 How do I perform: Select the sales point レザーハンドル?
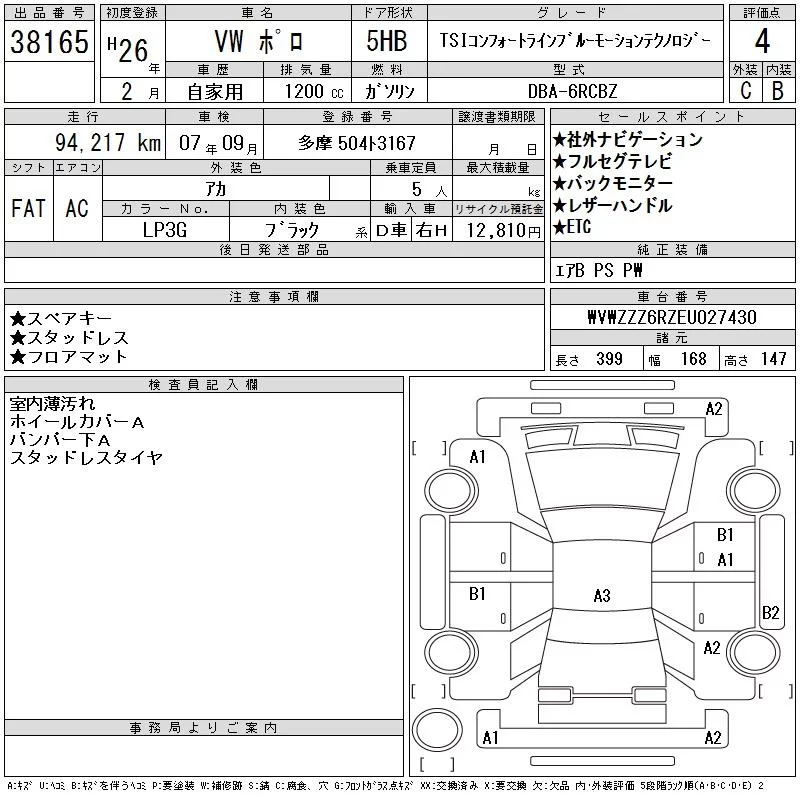tap(612, 206)
